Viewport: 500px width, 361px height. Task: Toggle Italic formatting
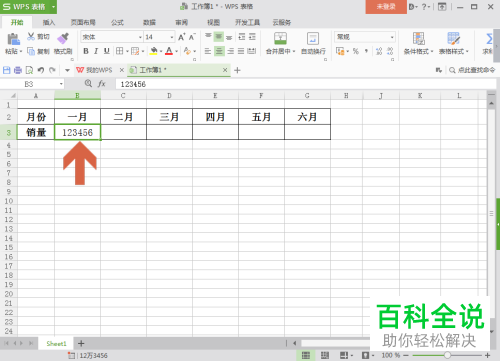point(96,51)
